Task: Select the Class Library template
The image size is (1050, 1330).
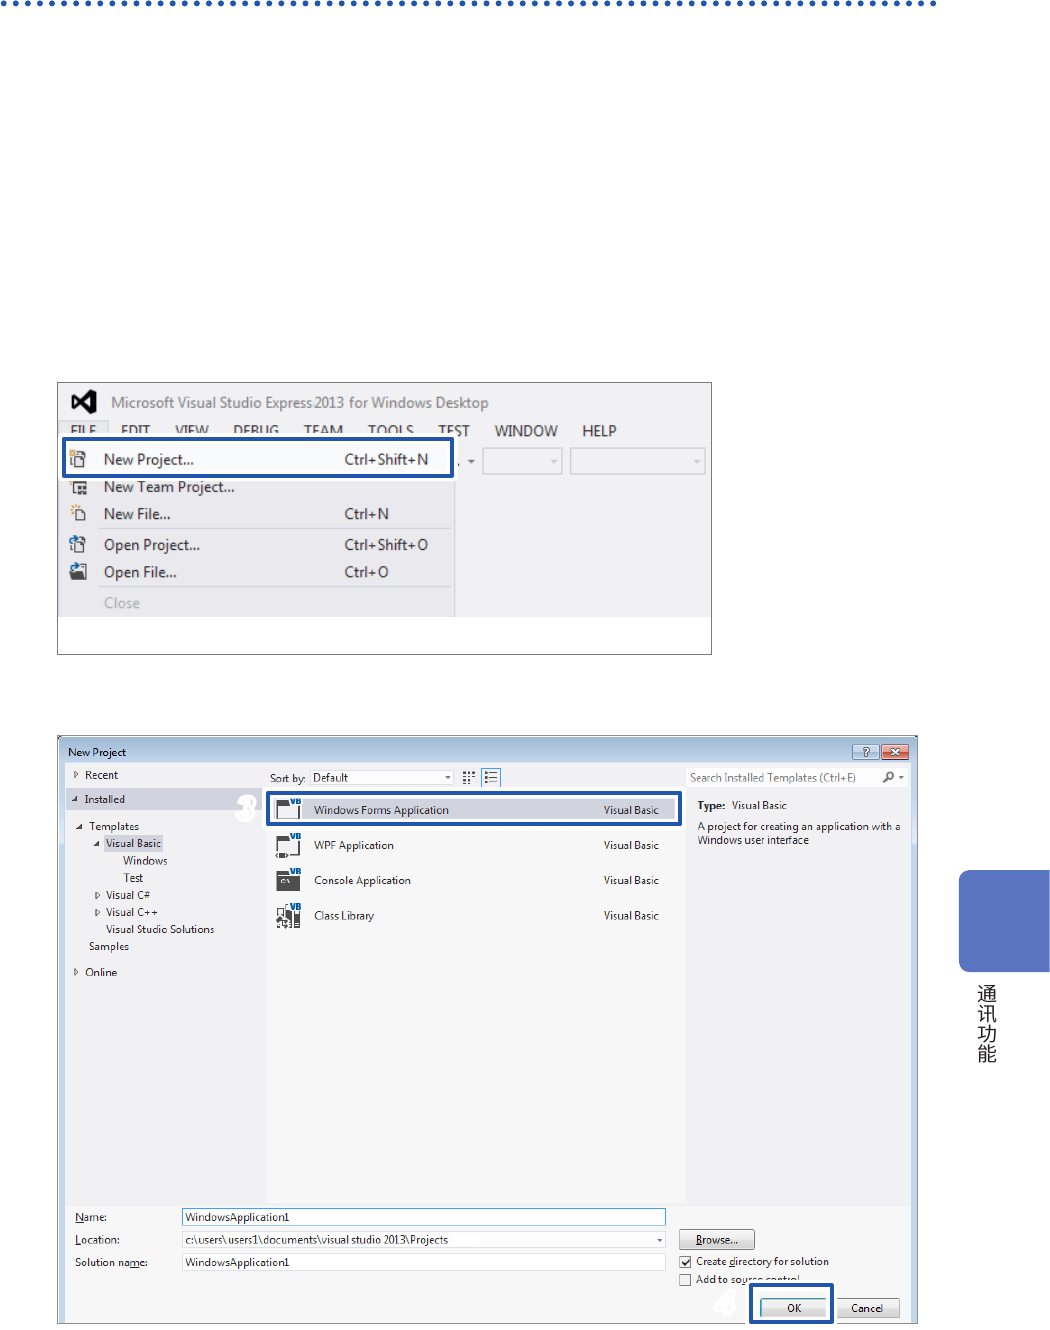Action: [x=474, y=915]
